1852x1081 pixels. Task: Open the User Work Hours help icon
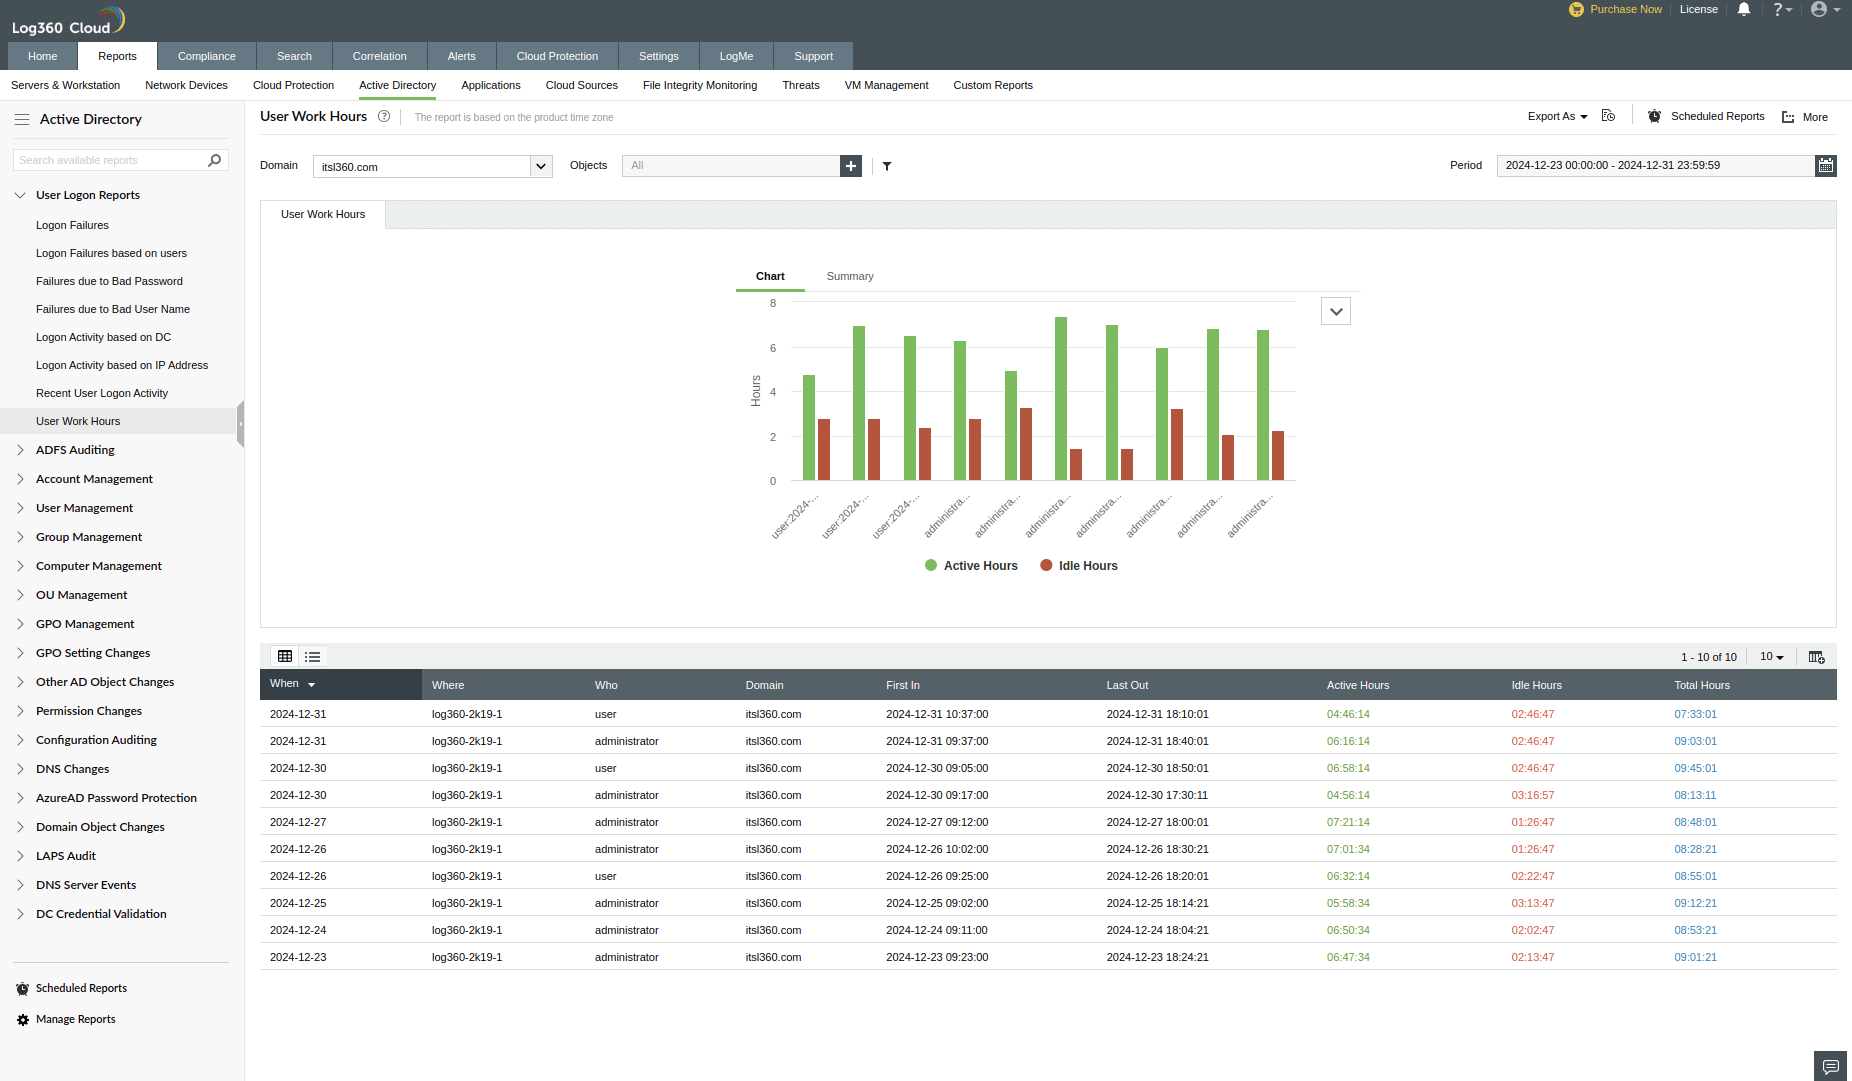pyautogui.click(x=384, y=117)
